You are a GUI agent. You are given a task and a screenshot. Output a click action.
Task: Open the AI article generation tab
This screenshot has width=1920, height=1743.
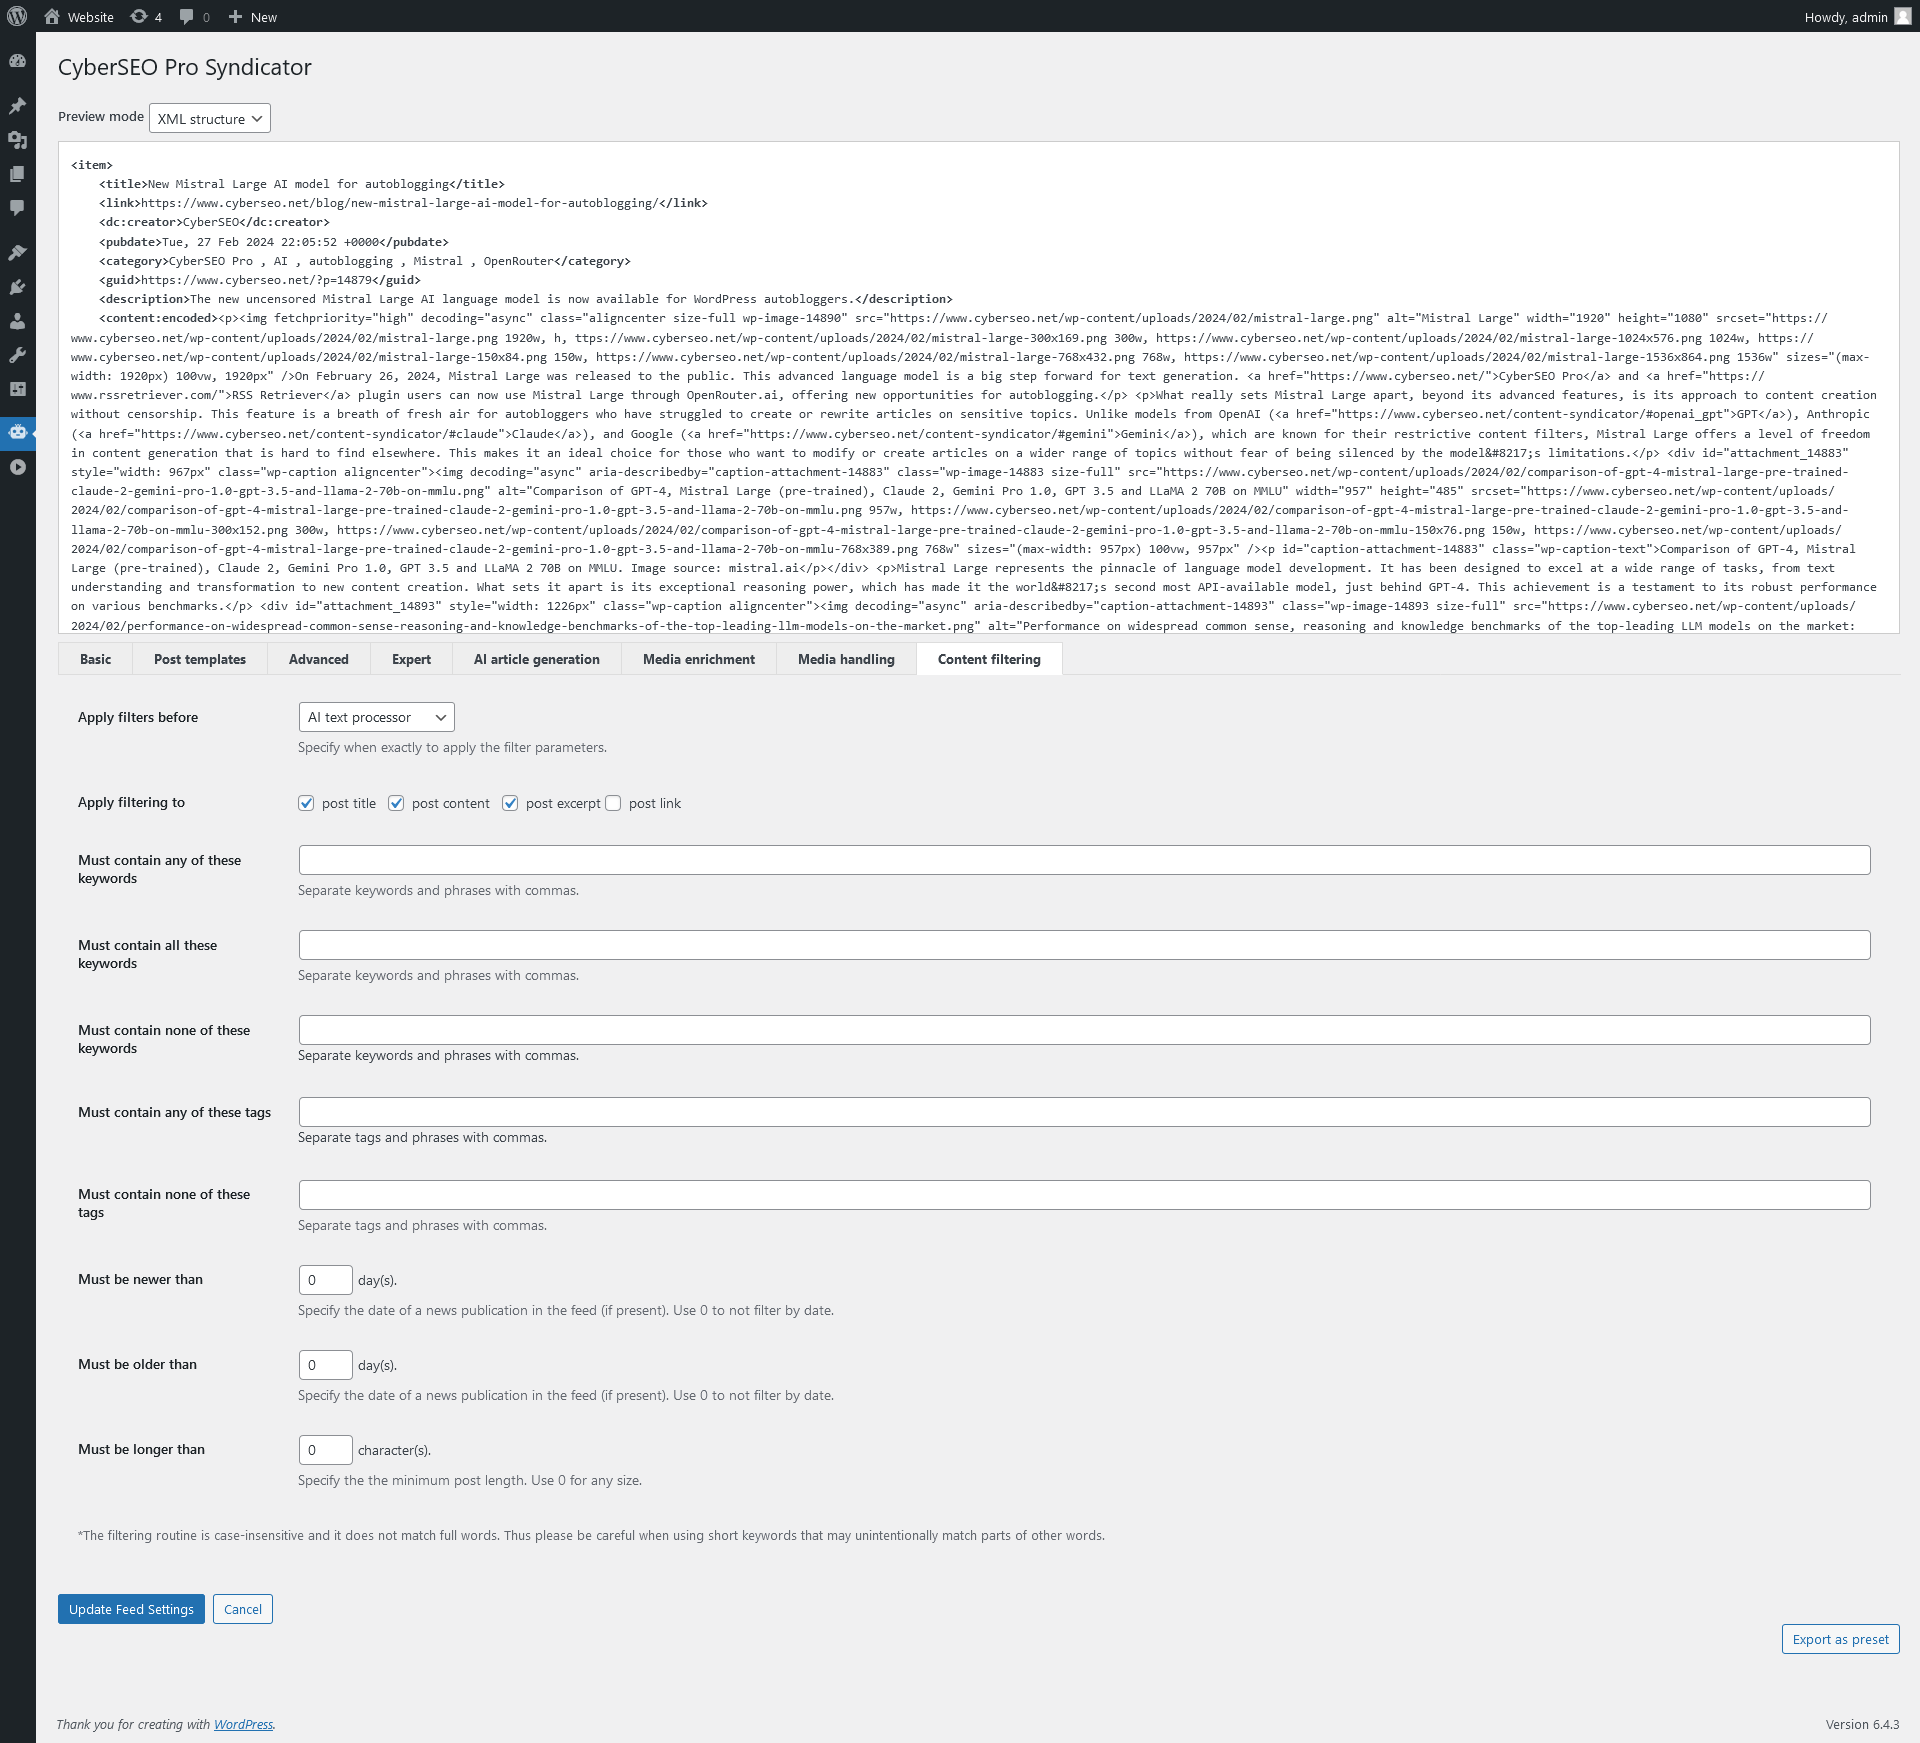coord(537,659)
